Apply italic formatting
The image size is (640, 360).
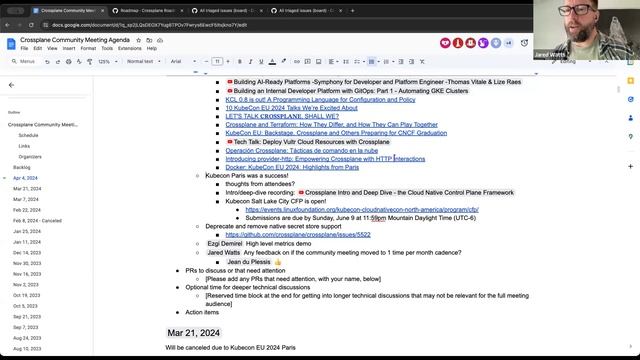(250, 62)
